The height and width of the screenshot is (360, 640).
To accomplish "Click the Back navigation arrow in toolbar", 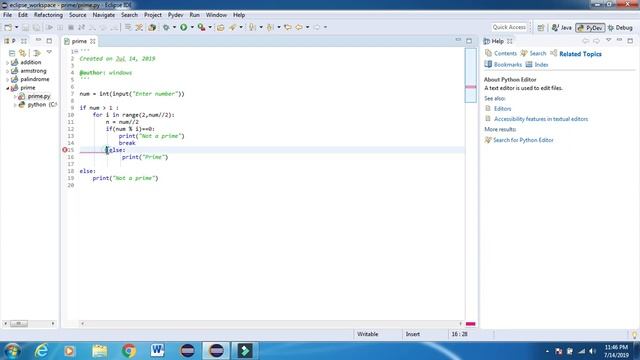I will click(299, 27).
